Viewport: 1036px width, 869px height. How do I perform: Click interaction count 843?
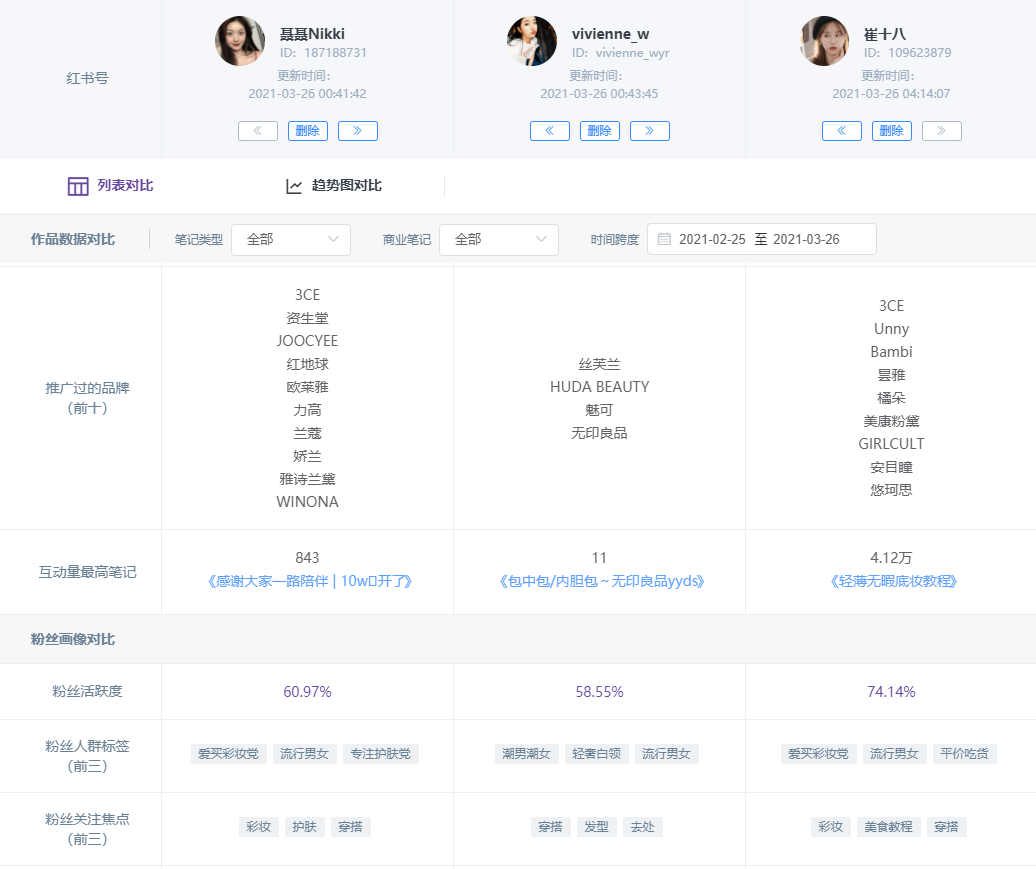pos(307,558)
